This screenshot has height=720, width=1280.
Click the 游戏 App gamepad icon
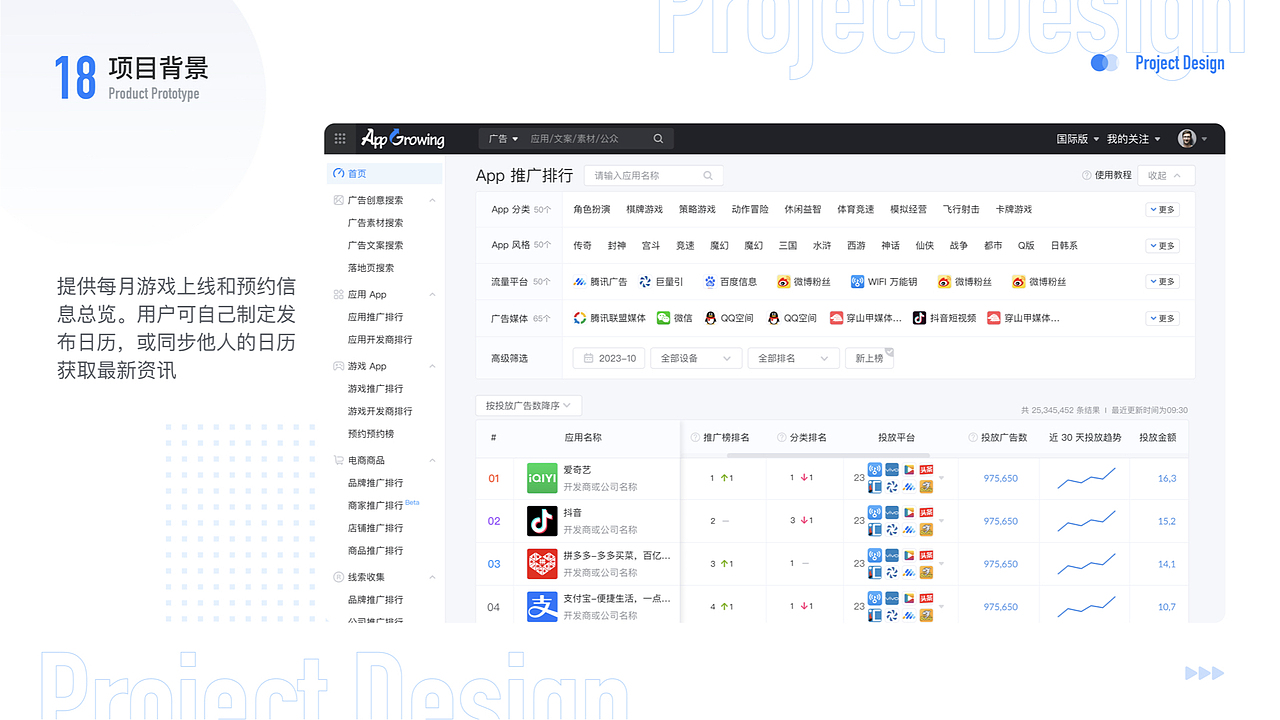click(338, 366)
